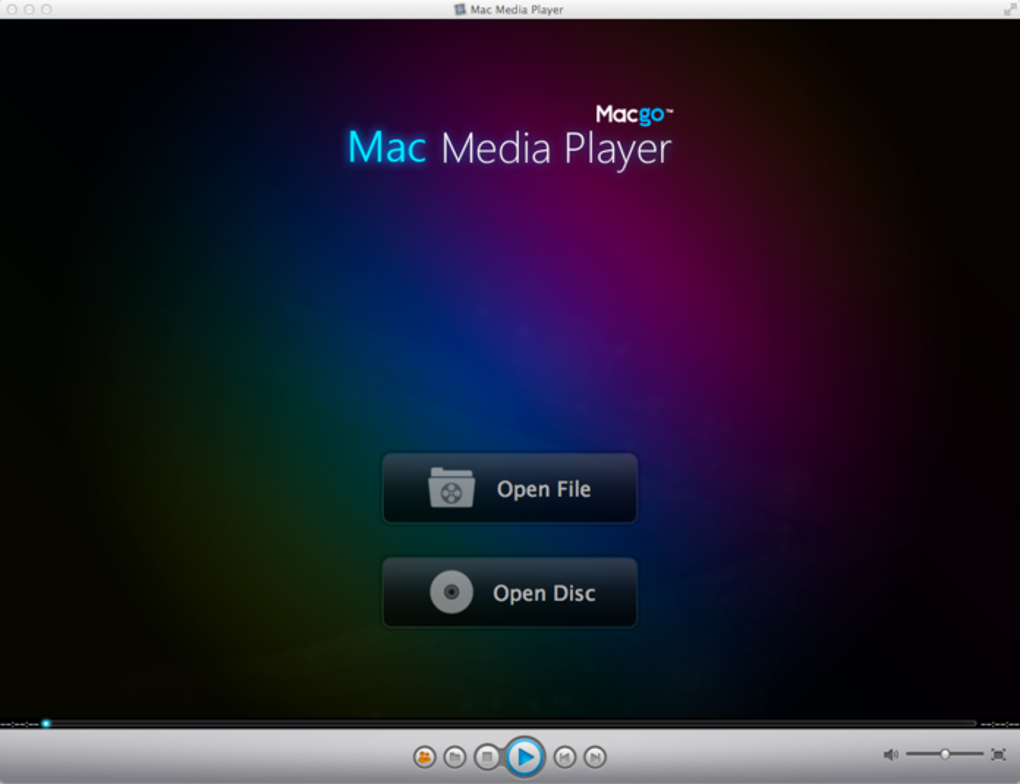
Task: Skip to previous chapter button
Action: 565,757
